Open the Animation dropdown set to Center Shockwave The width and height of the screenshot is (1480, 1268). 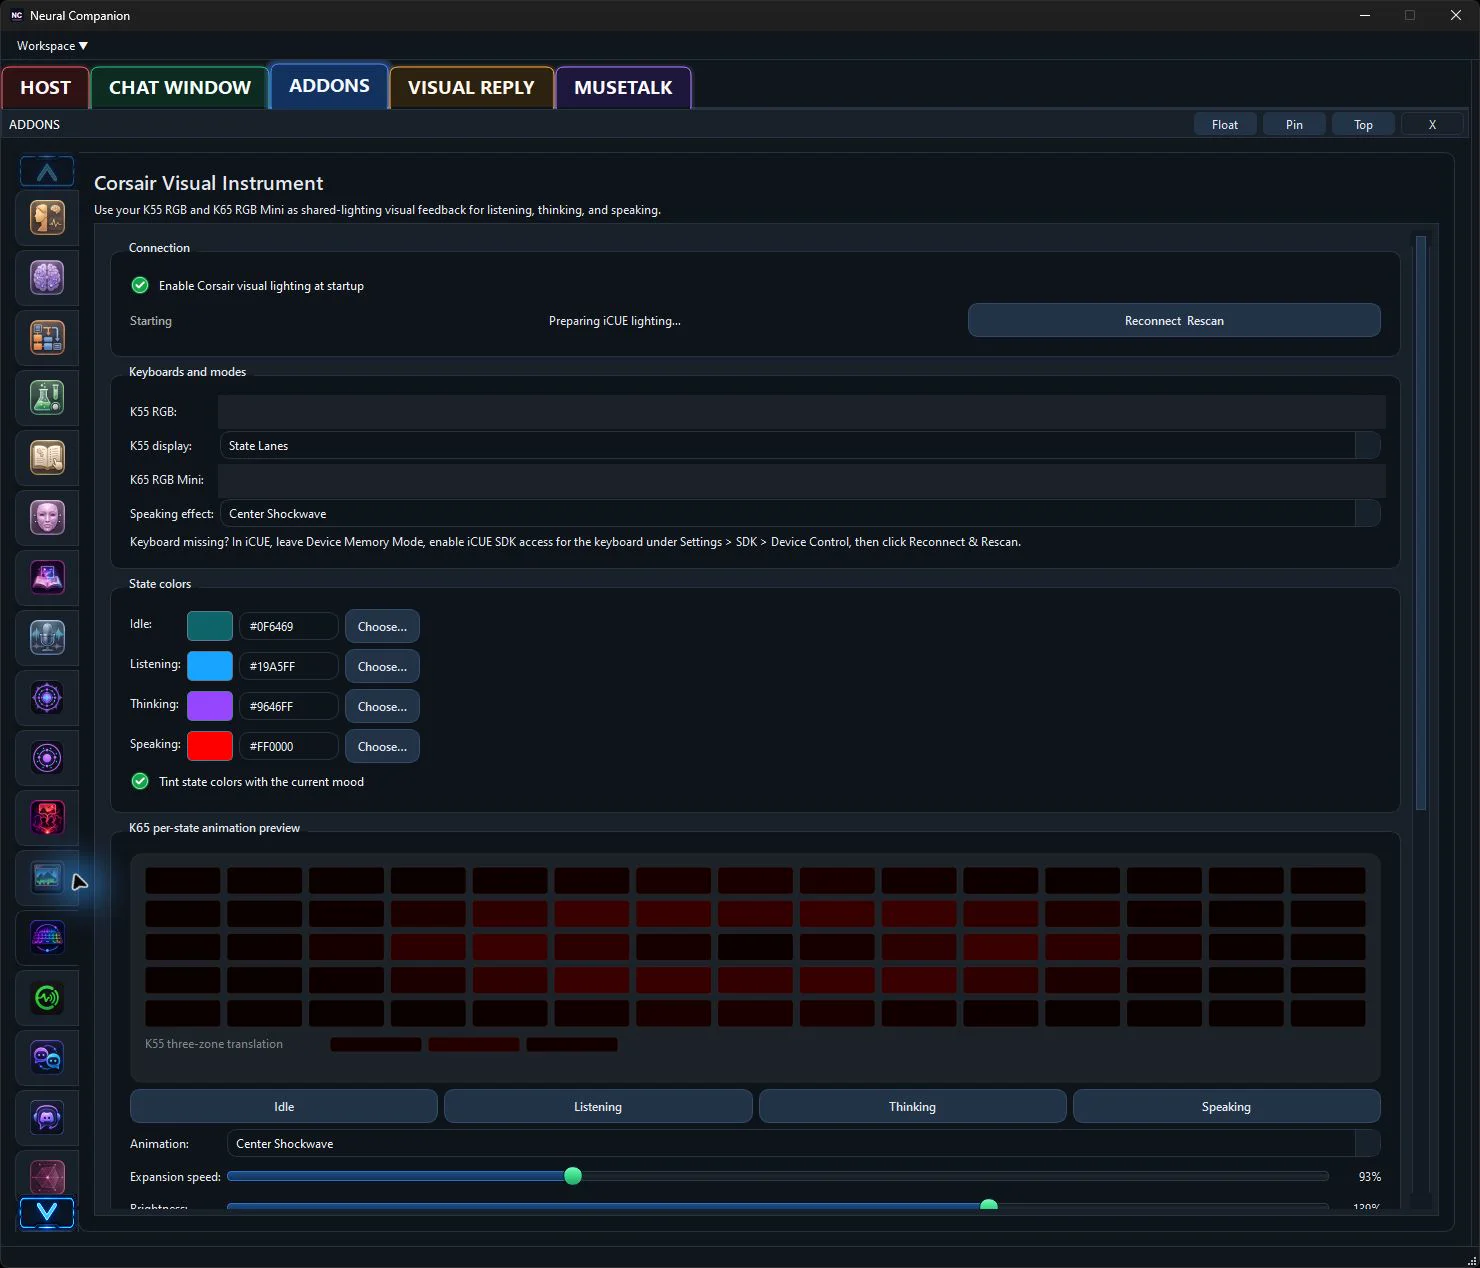[804, 1144]
